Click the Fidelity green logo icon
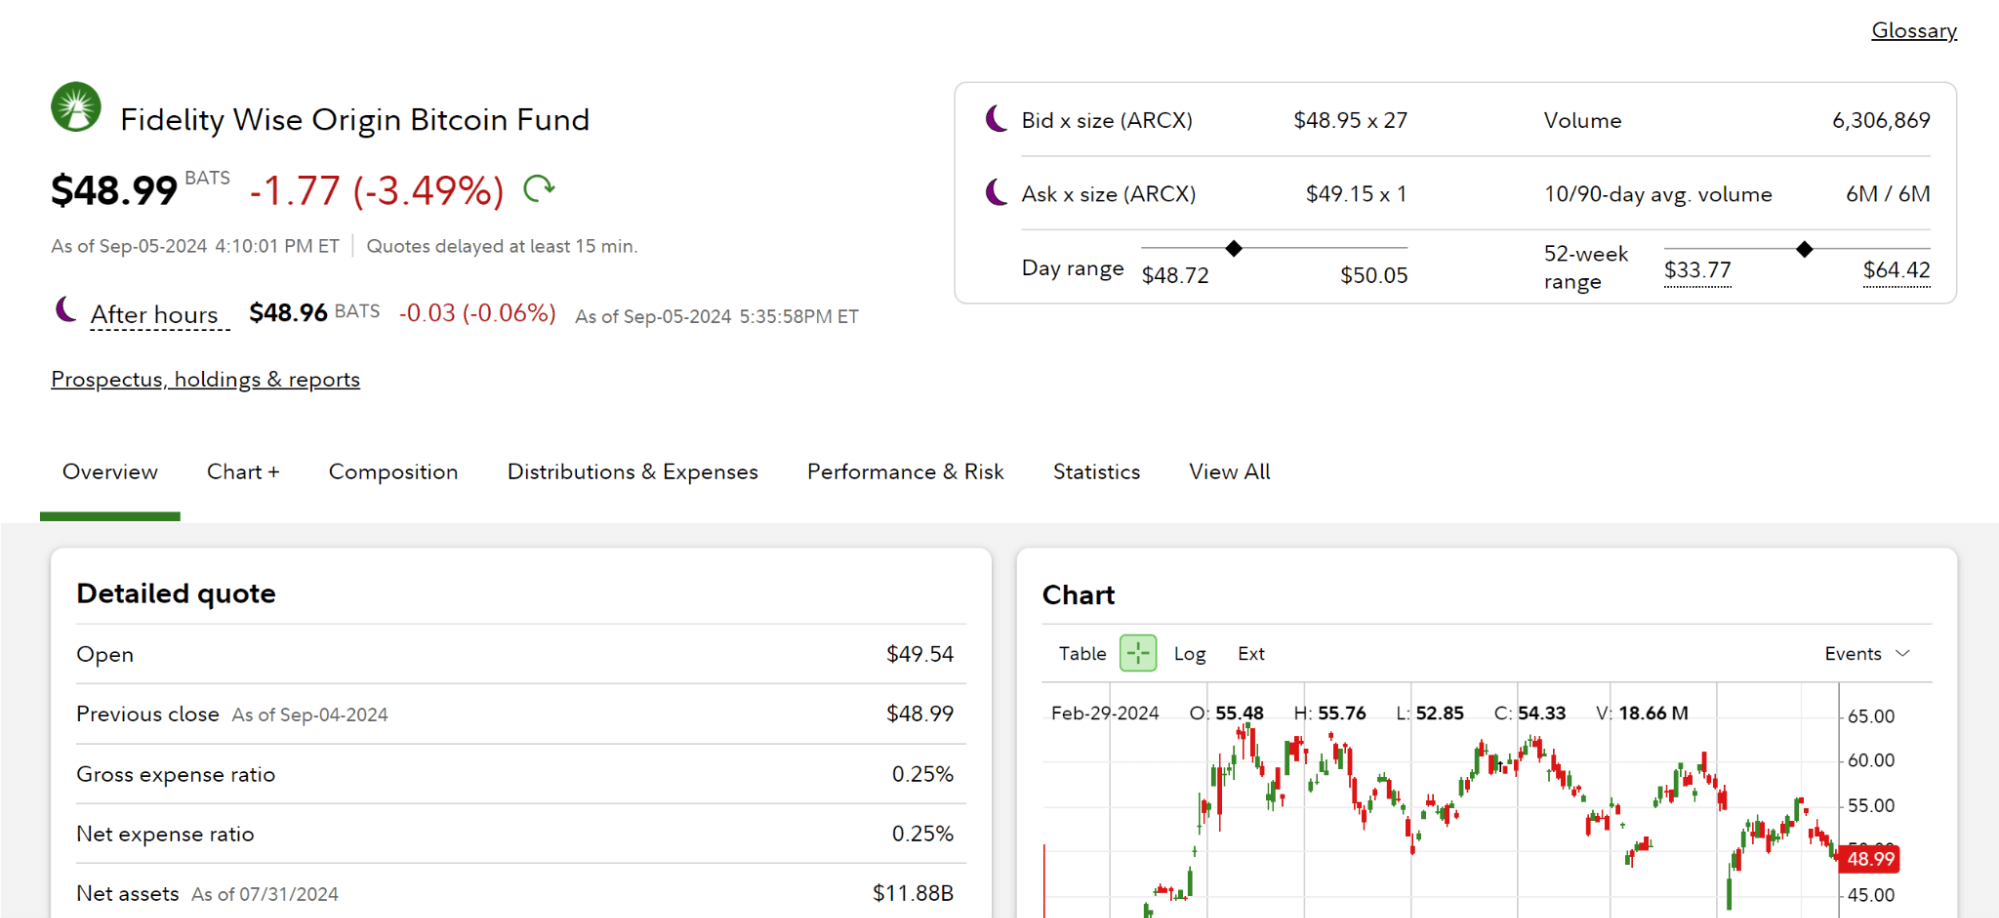 [76, 107]
